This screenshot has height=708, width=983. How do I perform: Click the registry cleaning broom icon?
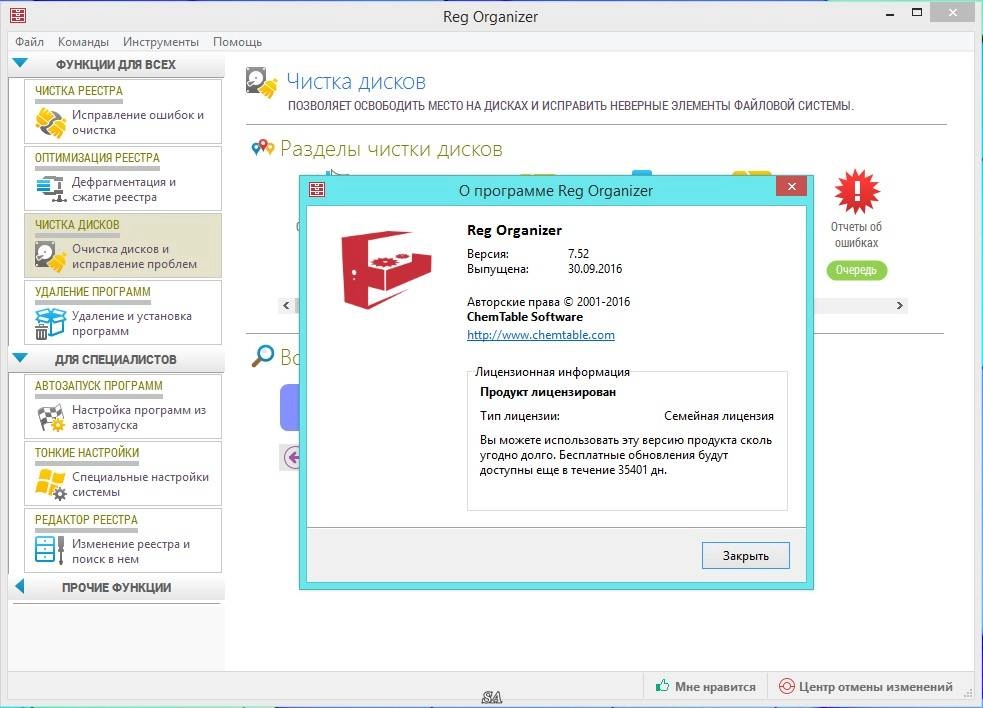click(x=50, y=122)
